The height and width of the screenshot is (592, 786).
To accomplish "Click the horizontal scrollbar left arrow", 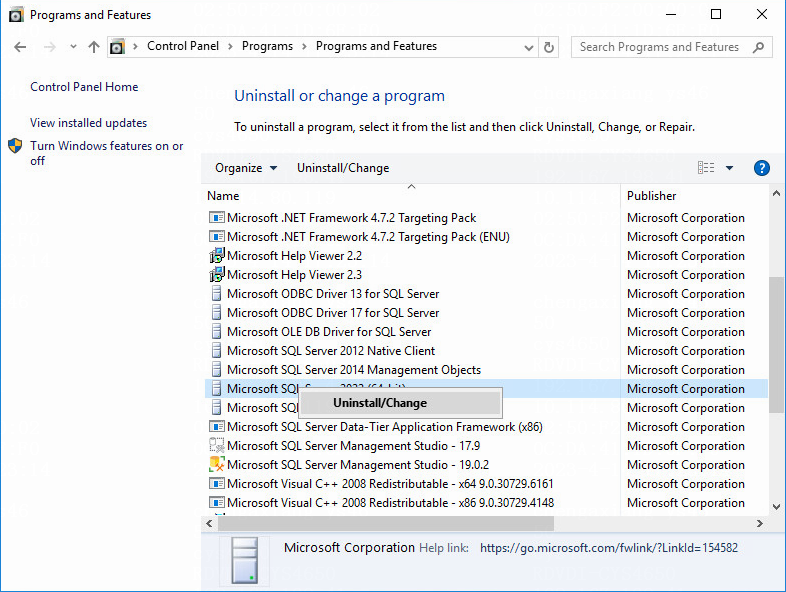I will click(x=210, y=524).
